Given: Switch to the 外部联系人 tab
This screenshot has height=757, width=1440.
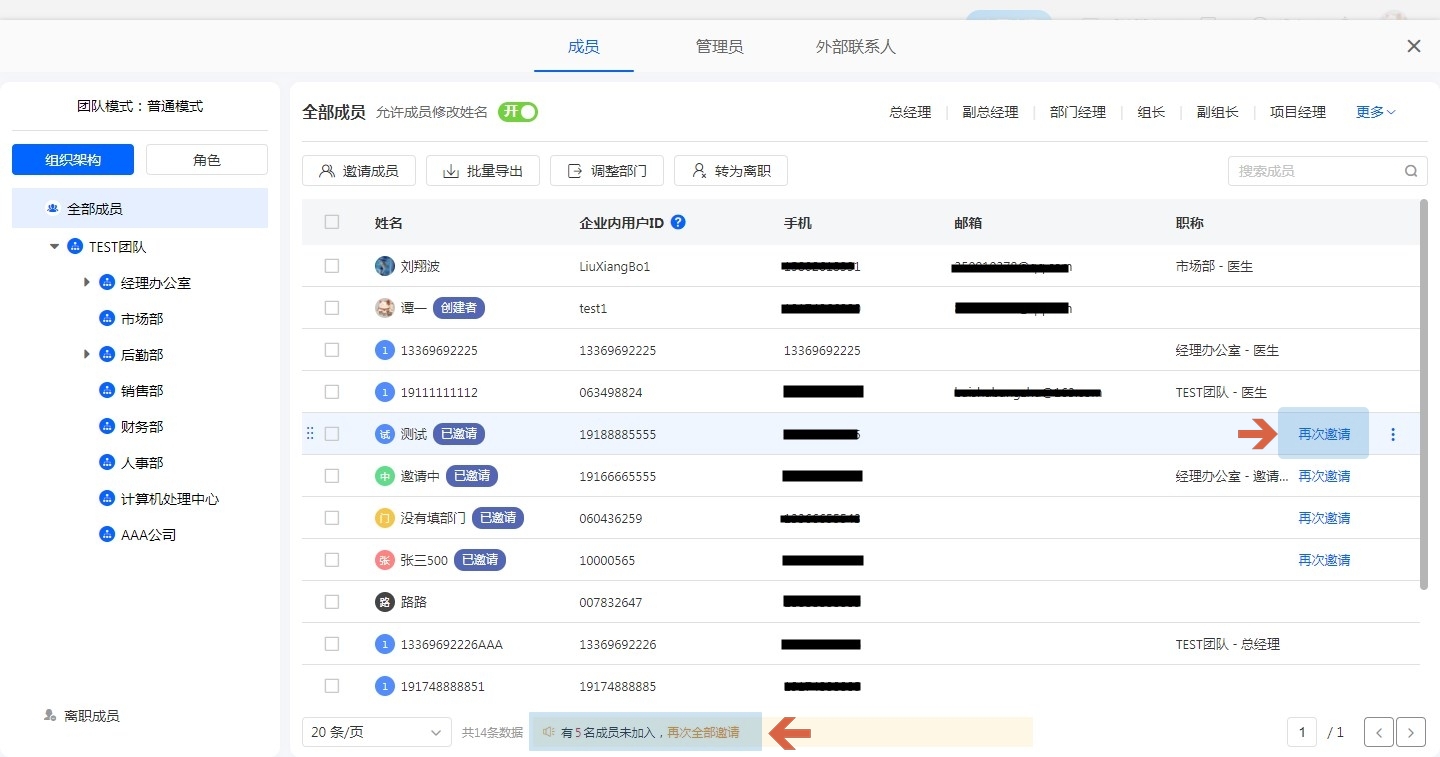Looking at the screenshot, I should (855, 47).
